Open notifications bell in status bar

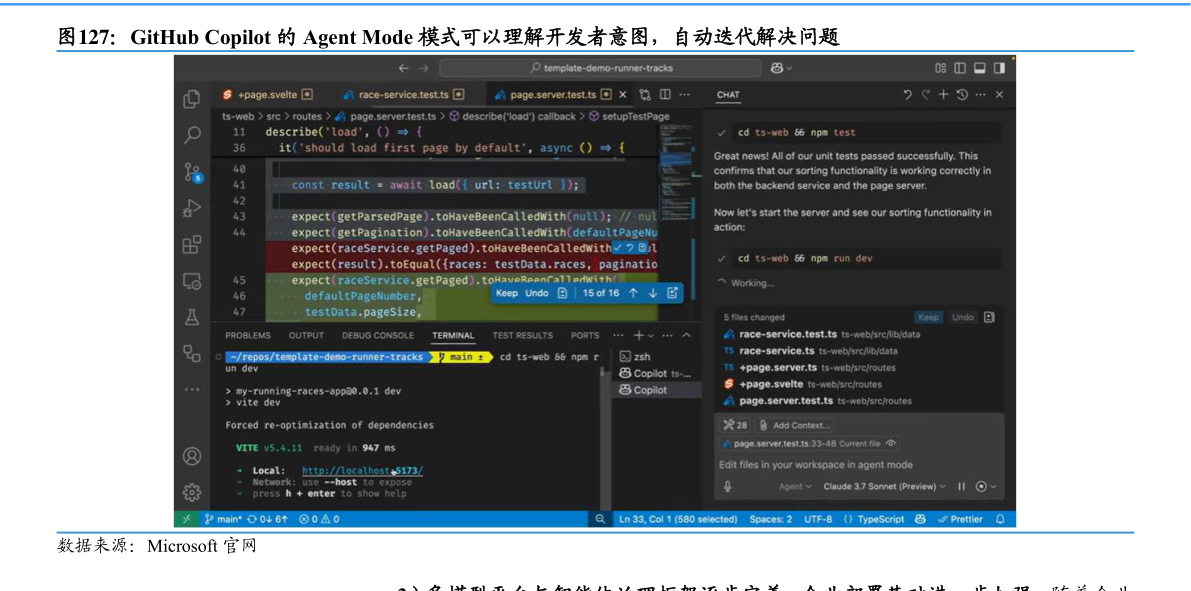coord(1000,520)
